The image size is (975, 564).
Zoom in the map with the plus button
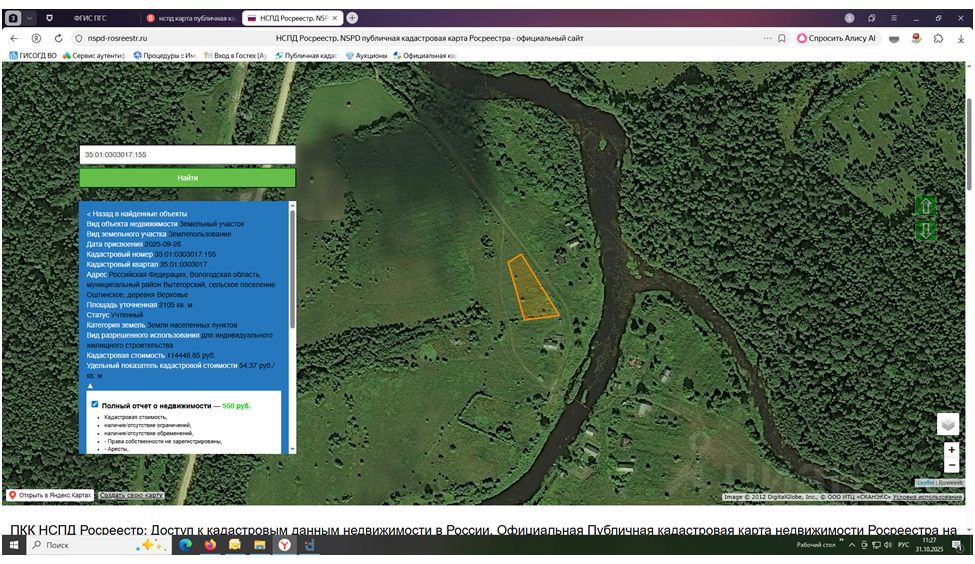point(951,450)
